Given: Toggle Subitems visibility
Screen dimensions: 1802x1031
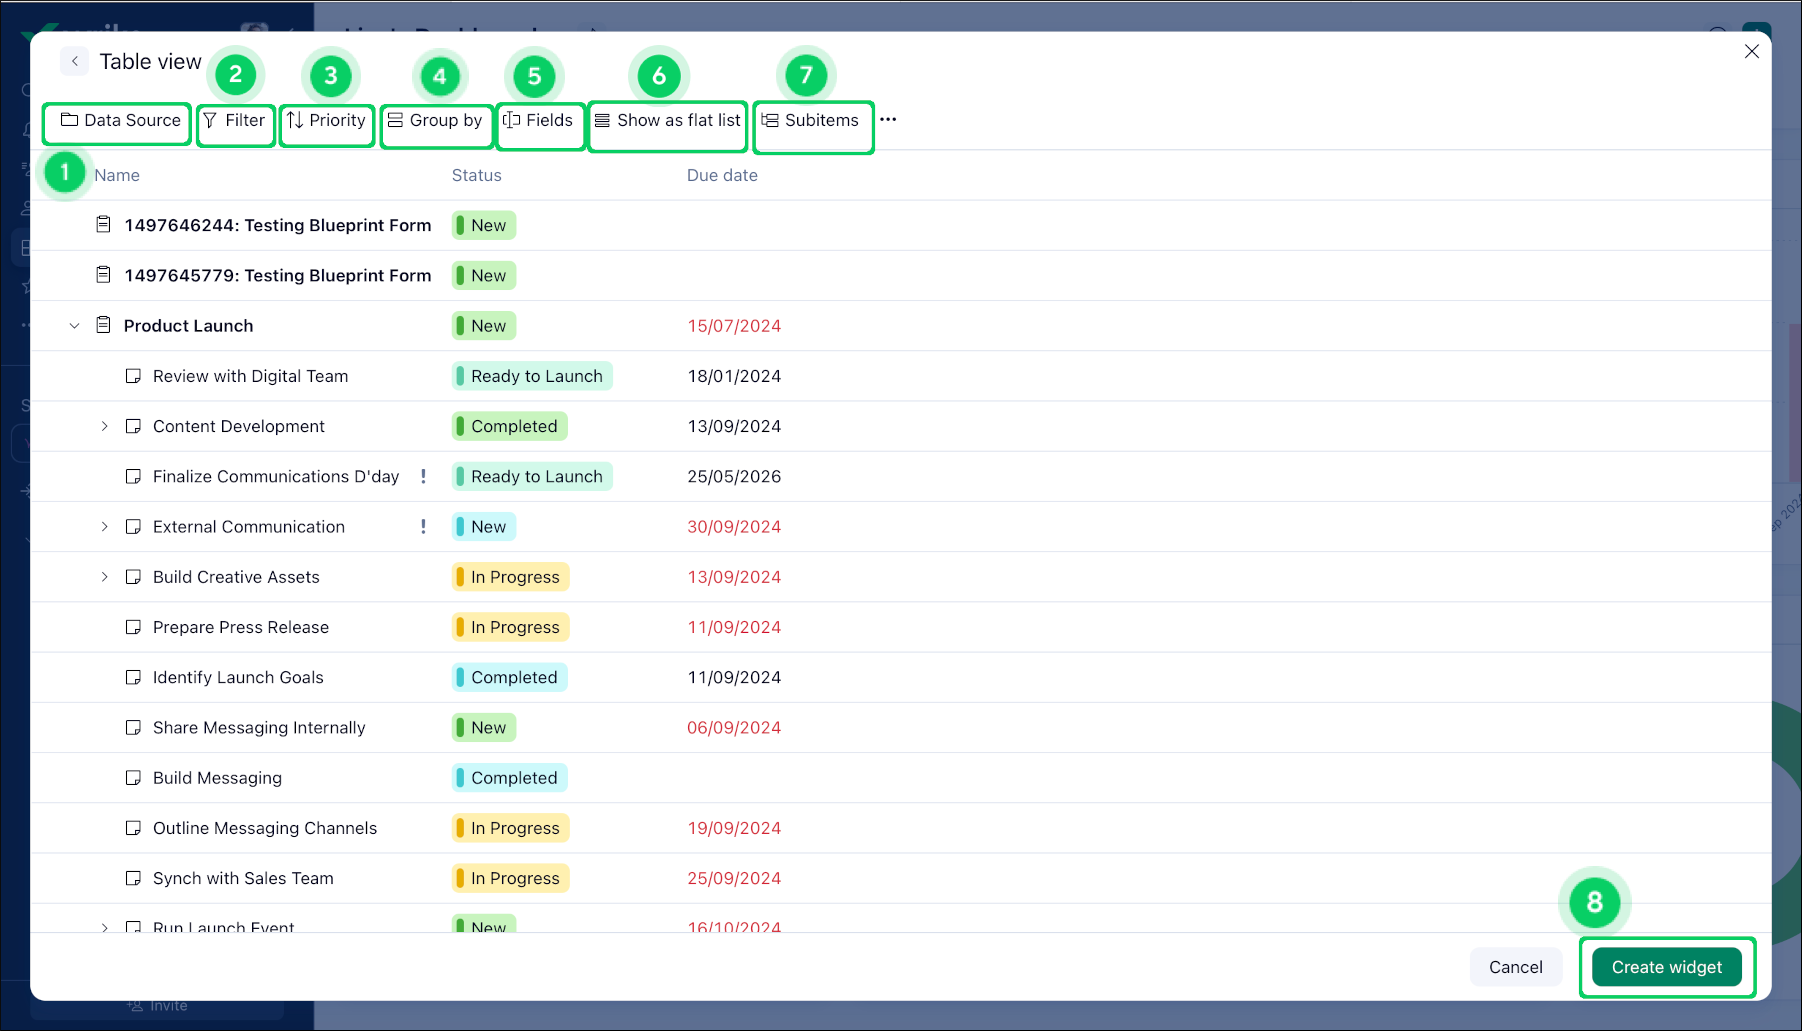Looking at the screenshot, I should (x=813, y=121).
